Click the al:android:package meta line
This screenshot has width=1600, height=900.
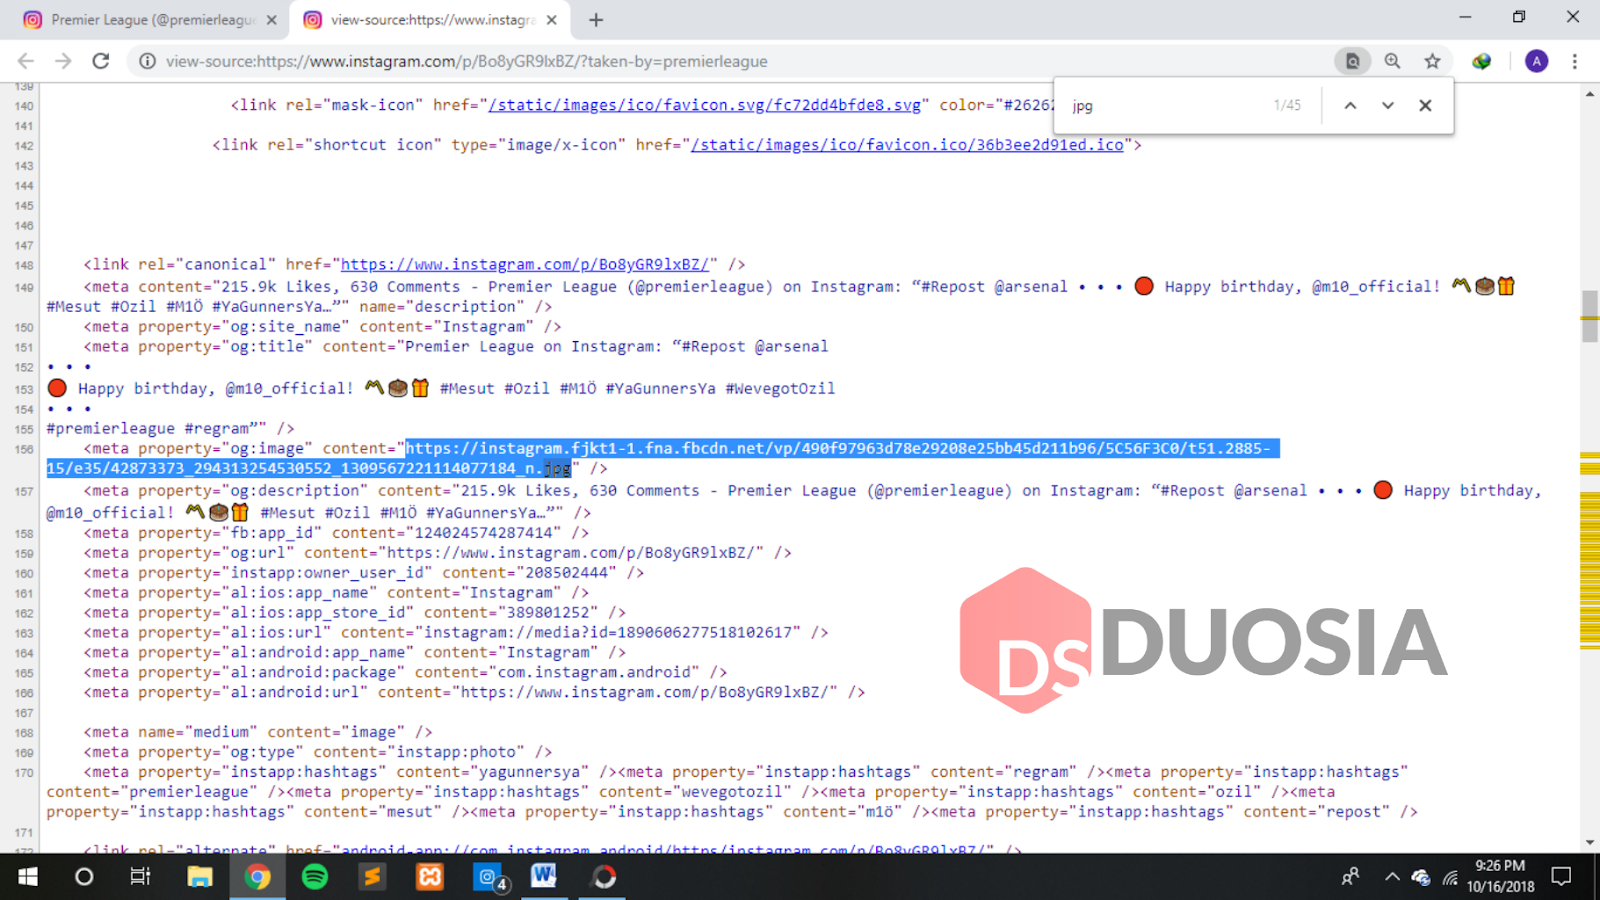point(405,673)
